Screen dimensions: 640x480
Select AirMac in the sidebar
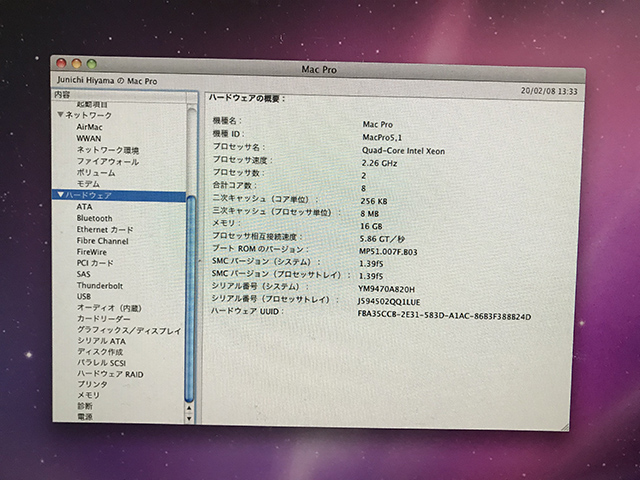(89, 127)
